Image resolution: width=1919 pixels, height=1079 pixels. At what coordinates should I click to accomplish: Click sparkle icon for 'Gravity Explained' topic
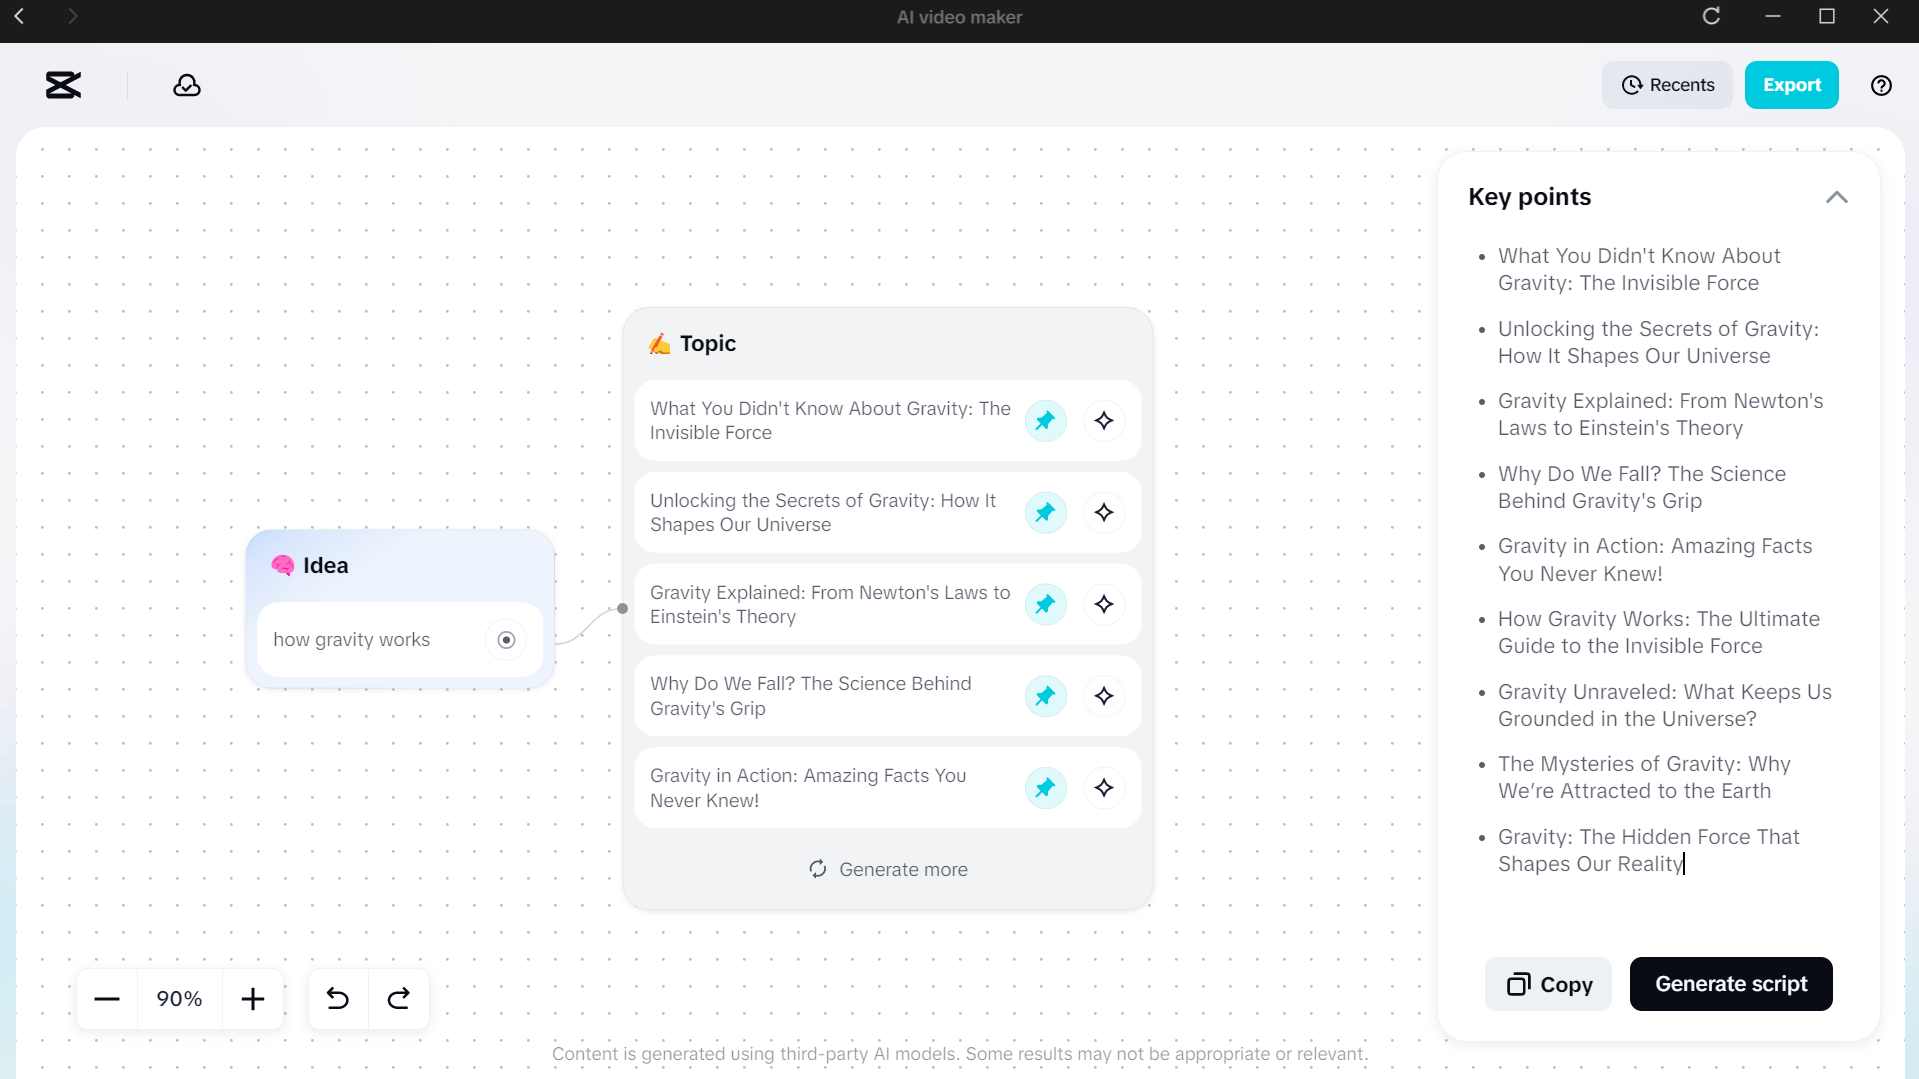pyautogui.click(x=1104, y=604)
